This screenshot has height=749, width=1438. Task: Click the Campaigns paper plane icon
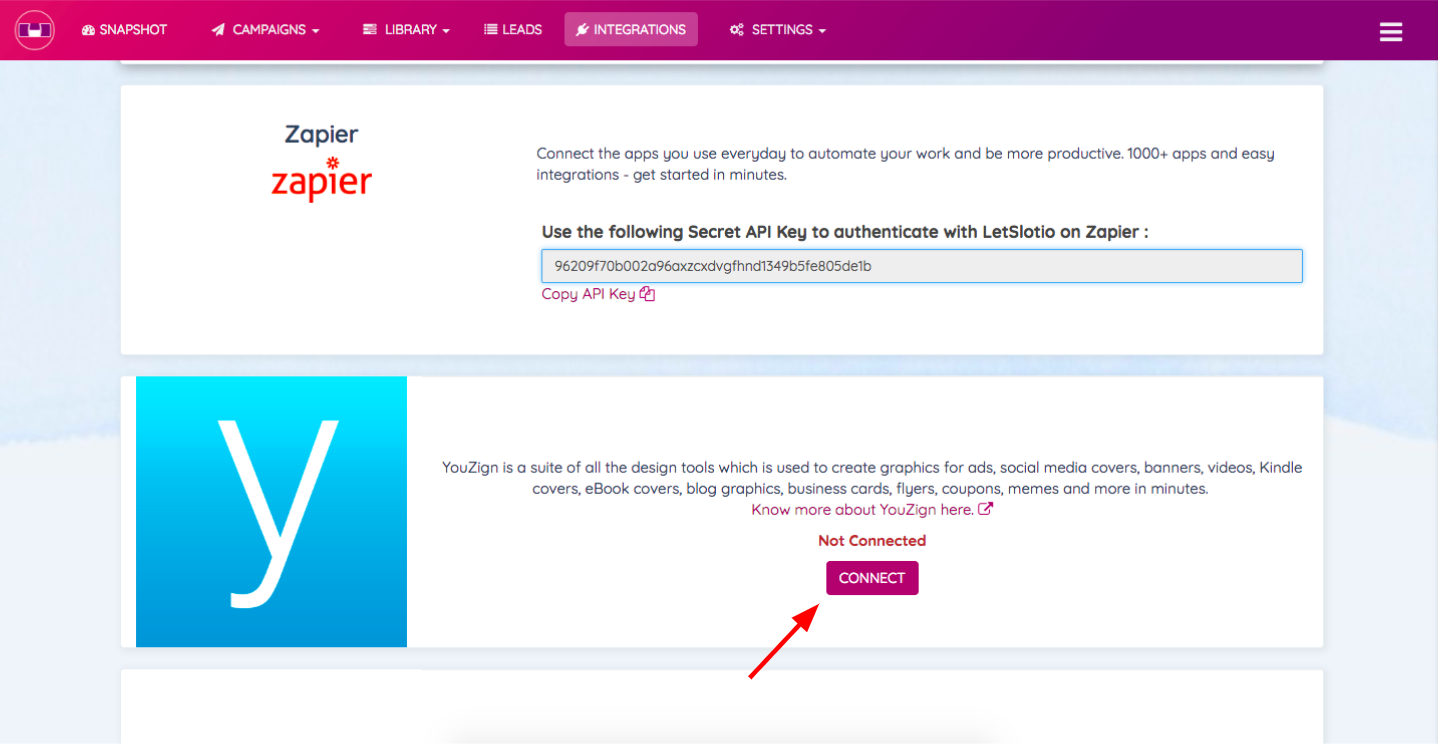click(218, 30)
